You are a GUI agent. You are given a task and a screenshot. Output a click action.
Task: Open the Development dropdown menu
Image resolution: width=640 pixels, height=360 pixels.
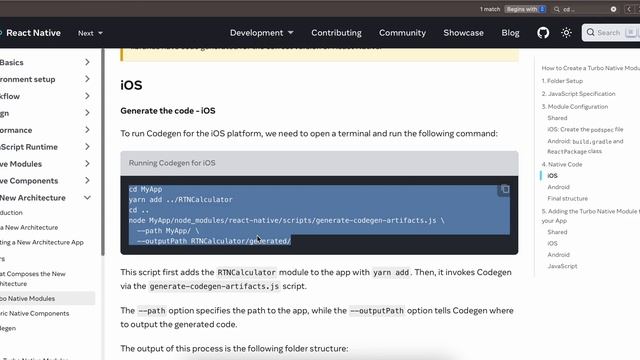click(x=261, y=33)
